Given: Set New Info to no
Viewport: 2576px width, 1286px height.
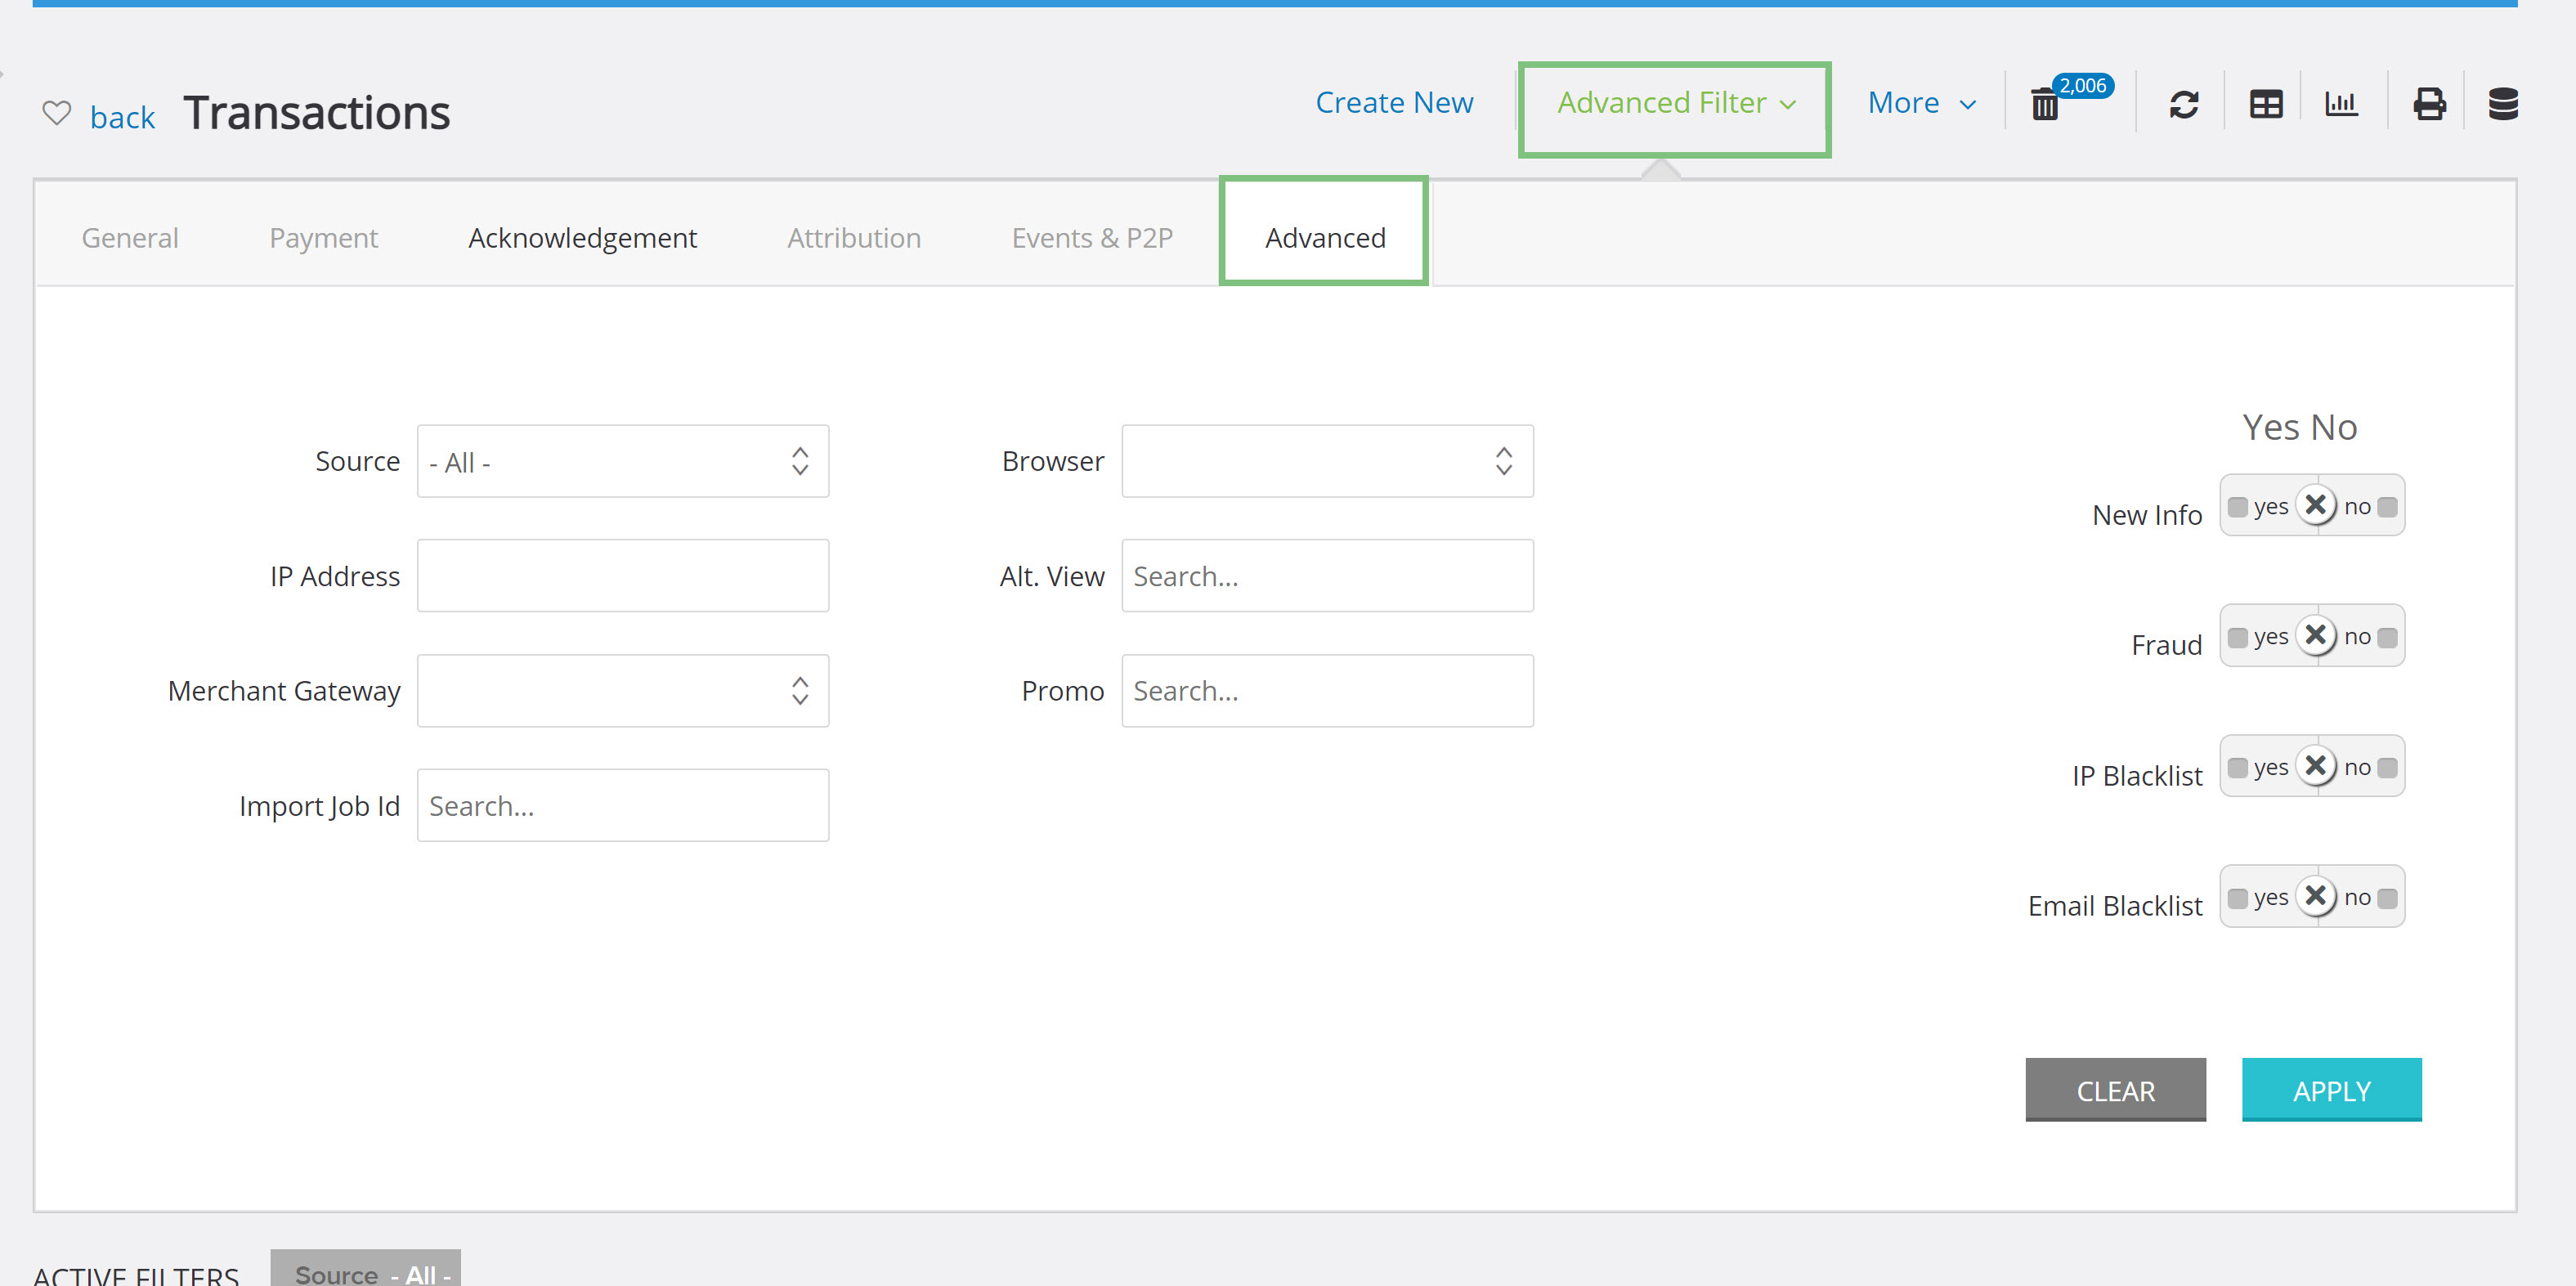Looking at the screenshot, I should 2370,507.
